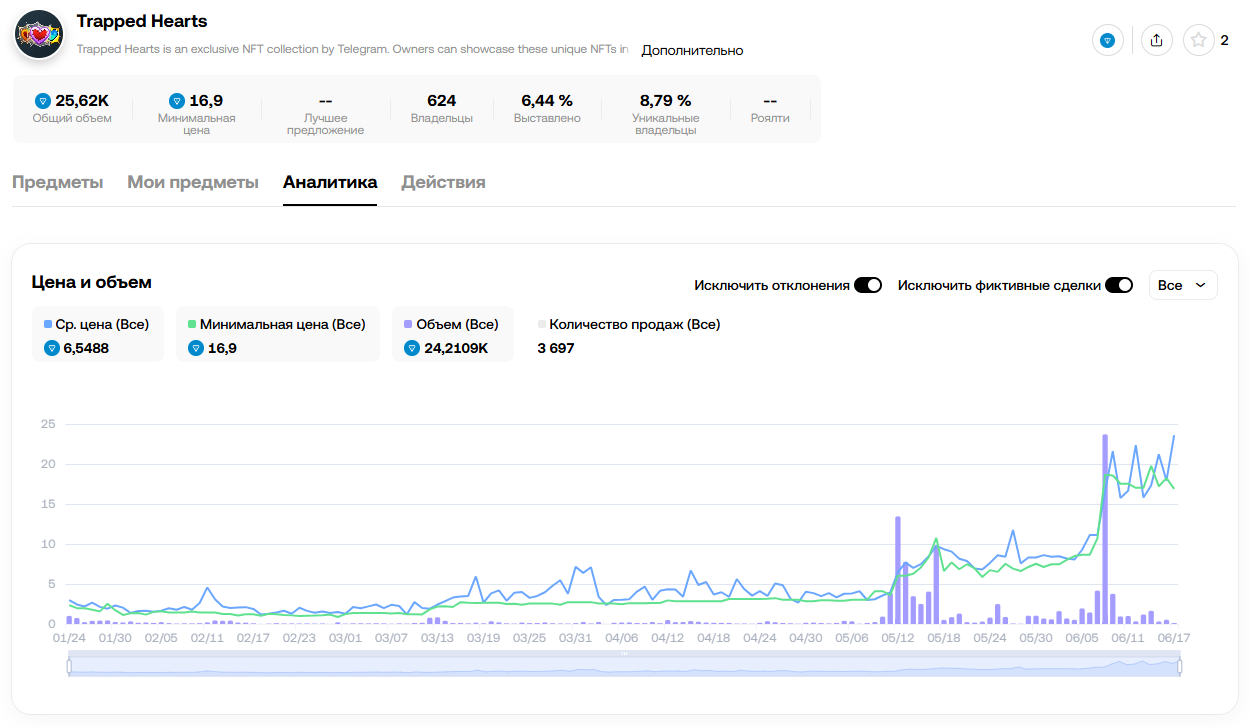Expand description with Дополнительно
The height and width of the screenshot is (727, 1250).
coord(692,50)
